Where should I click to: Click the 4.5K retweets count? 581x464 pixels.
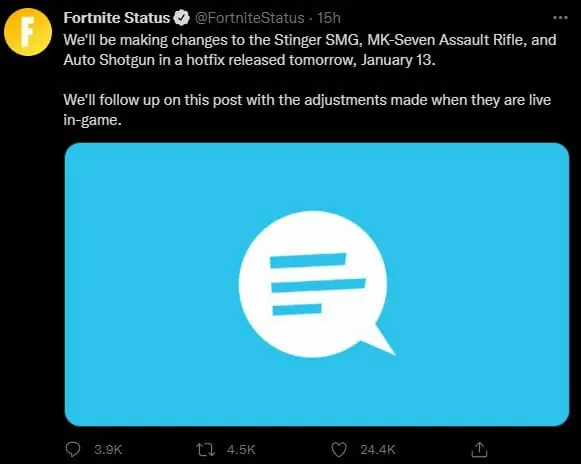tap(241, 450)
